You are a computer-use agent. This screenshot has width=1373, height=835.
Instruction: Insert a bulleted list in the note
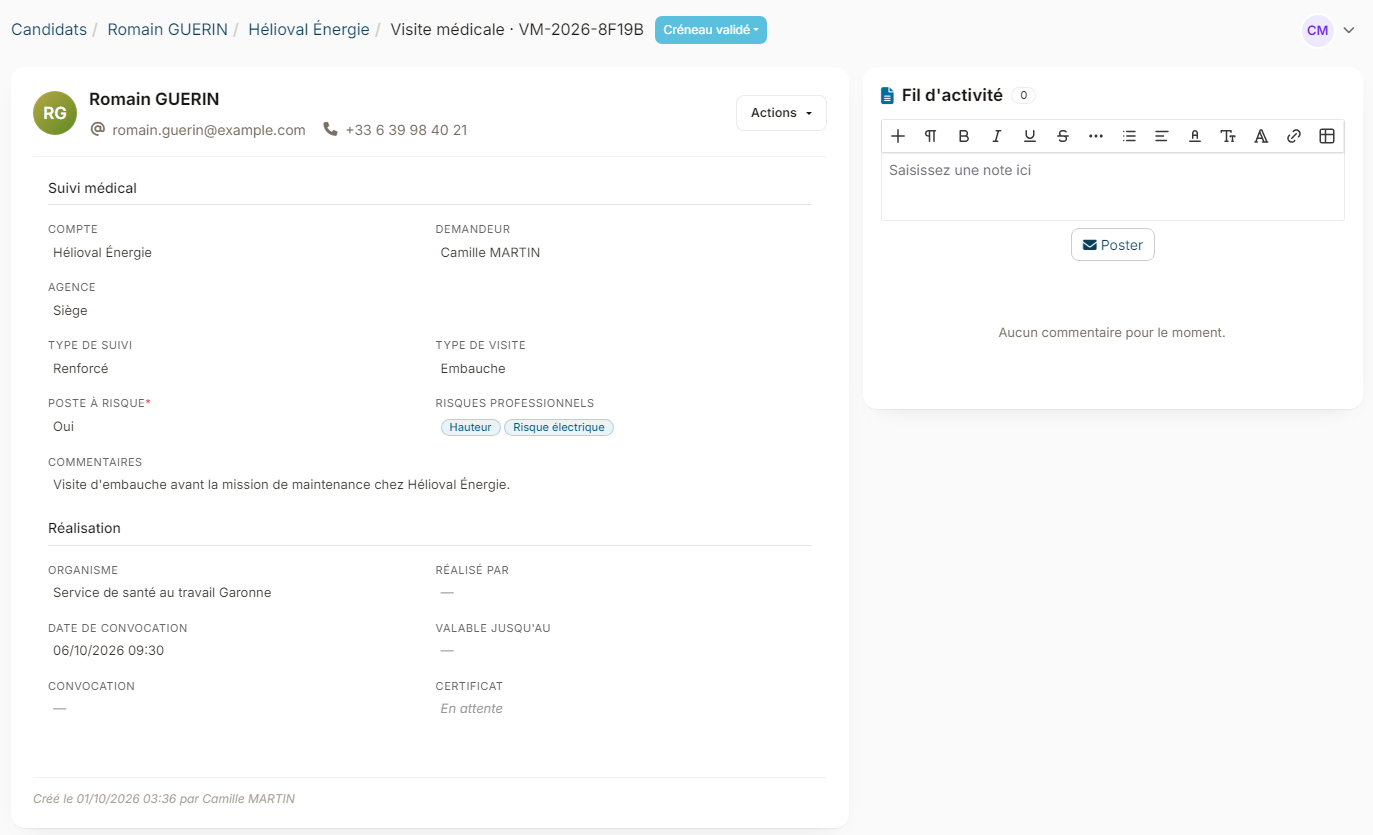(x=1129, y=136)
